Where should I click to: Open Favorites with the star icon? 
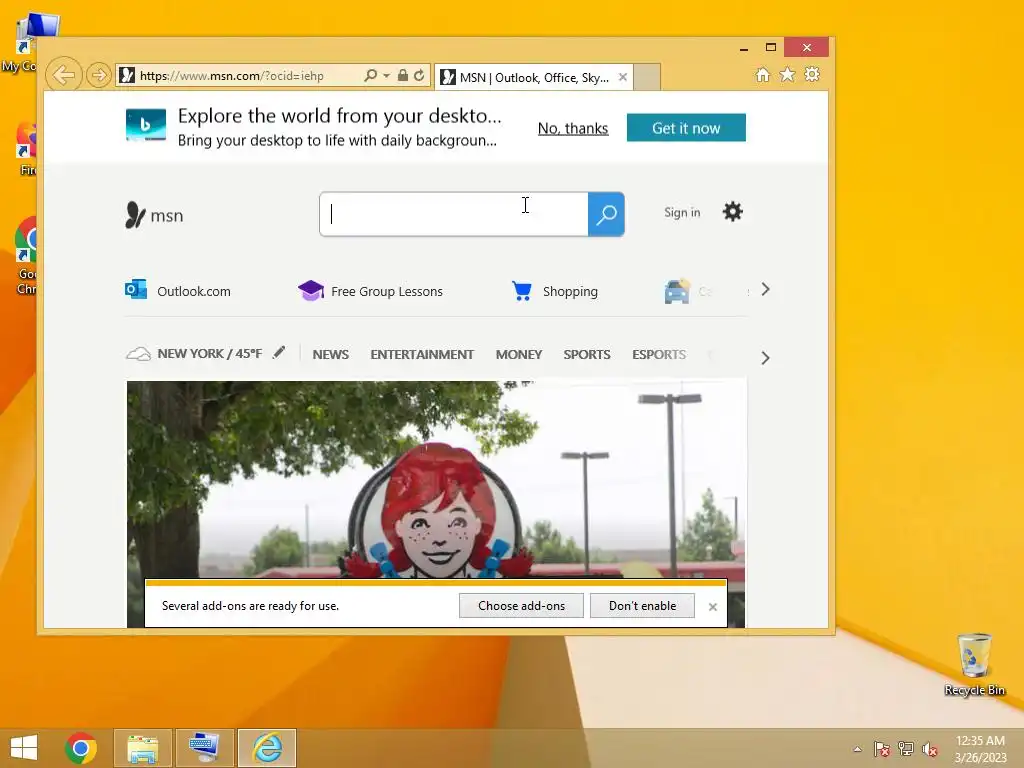(x=788, y=74)
